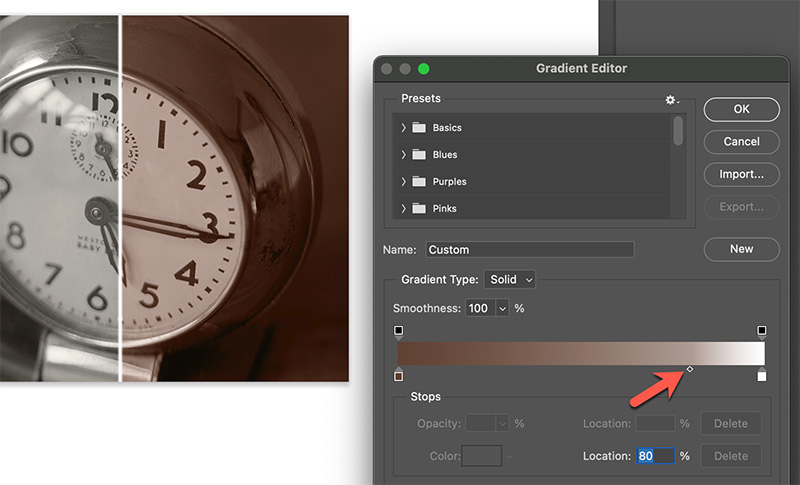Open the Presets gear settings menu
This screenshot has height=485, width=800.
671,100
